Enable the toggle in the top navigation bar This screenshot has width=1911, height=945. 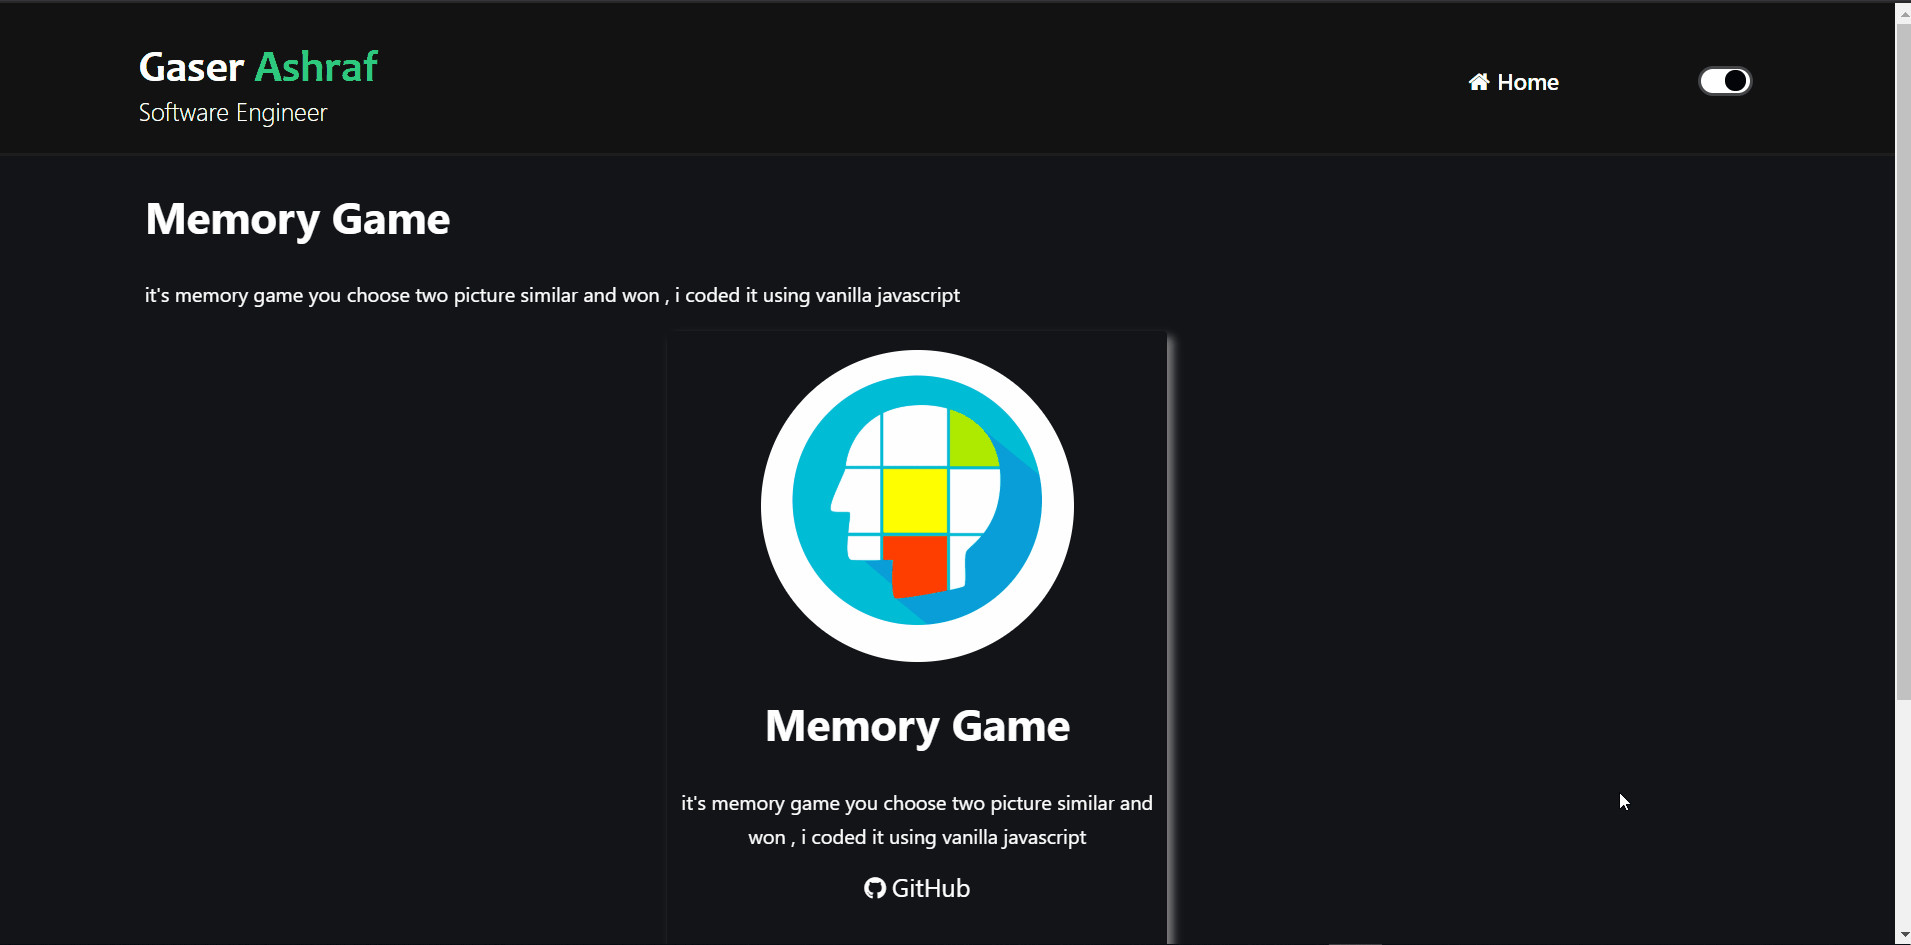pyautogui.click(x=1725, y=80)
